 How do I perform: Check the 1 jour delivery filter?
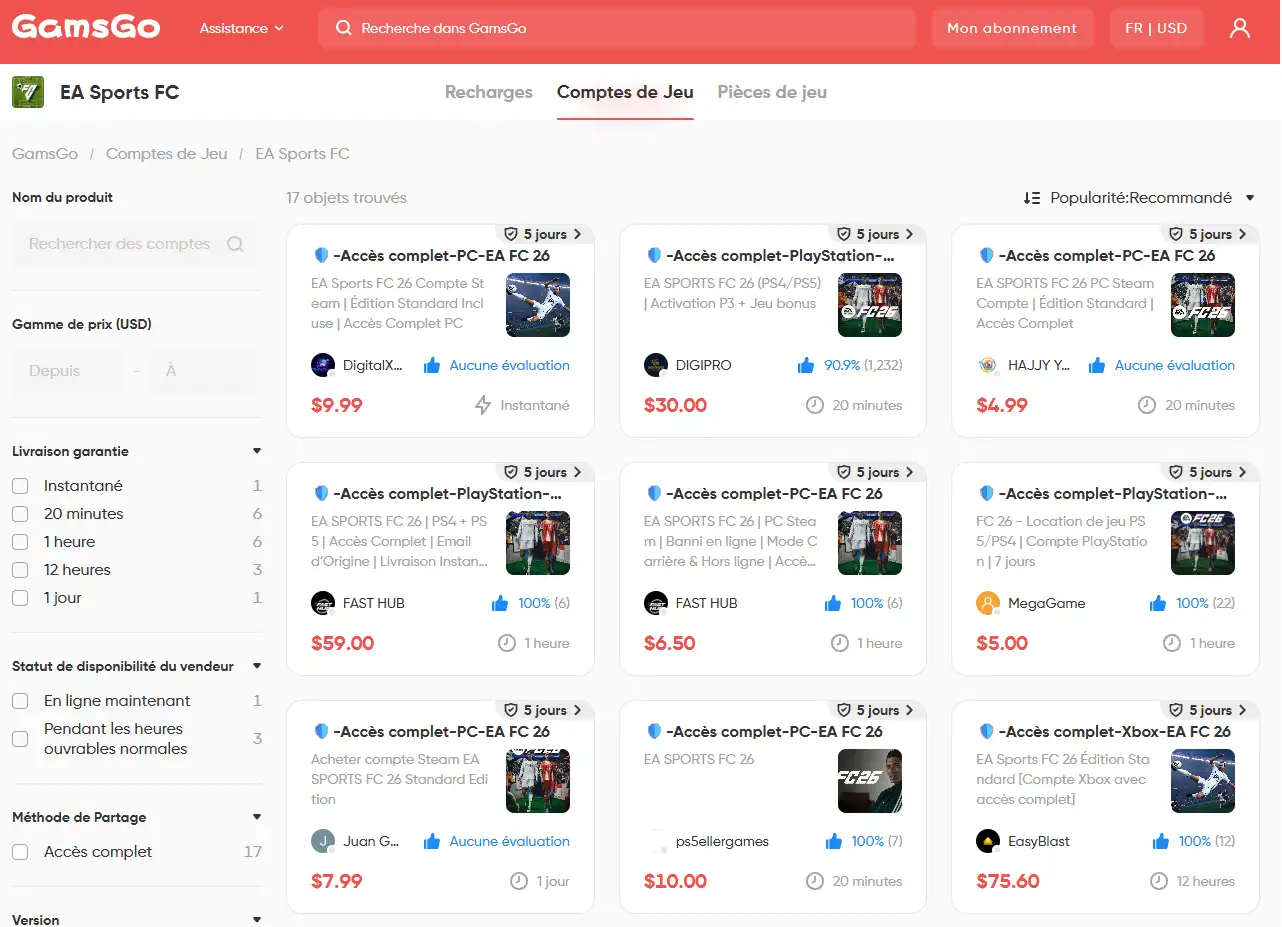[20, 598]
